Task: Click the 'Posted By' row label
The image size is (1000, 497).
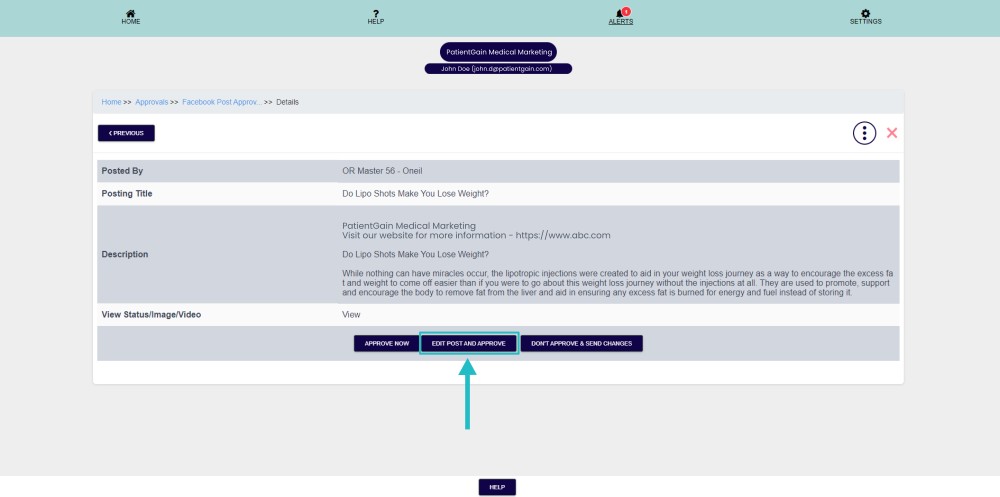Action: [122, 171]
